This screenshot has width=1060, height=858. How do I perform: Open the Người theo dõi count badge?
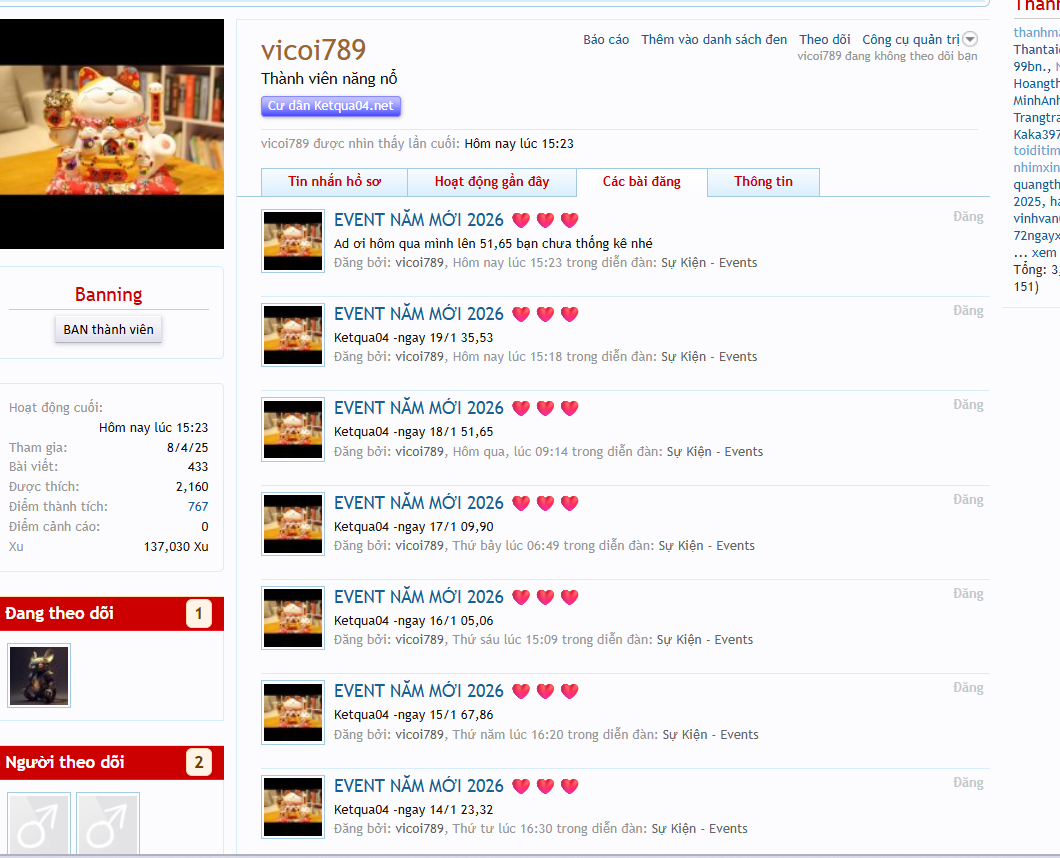(198, 763)
